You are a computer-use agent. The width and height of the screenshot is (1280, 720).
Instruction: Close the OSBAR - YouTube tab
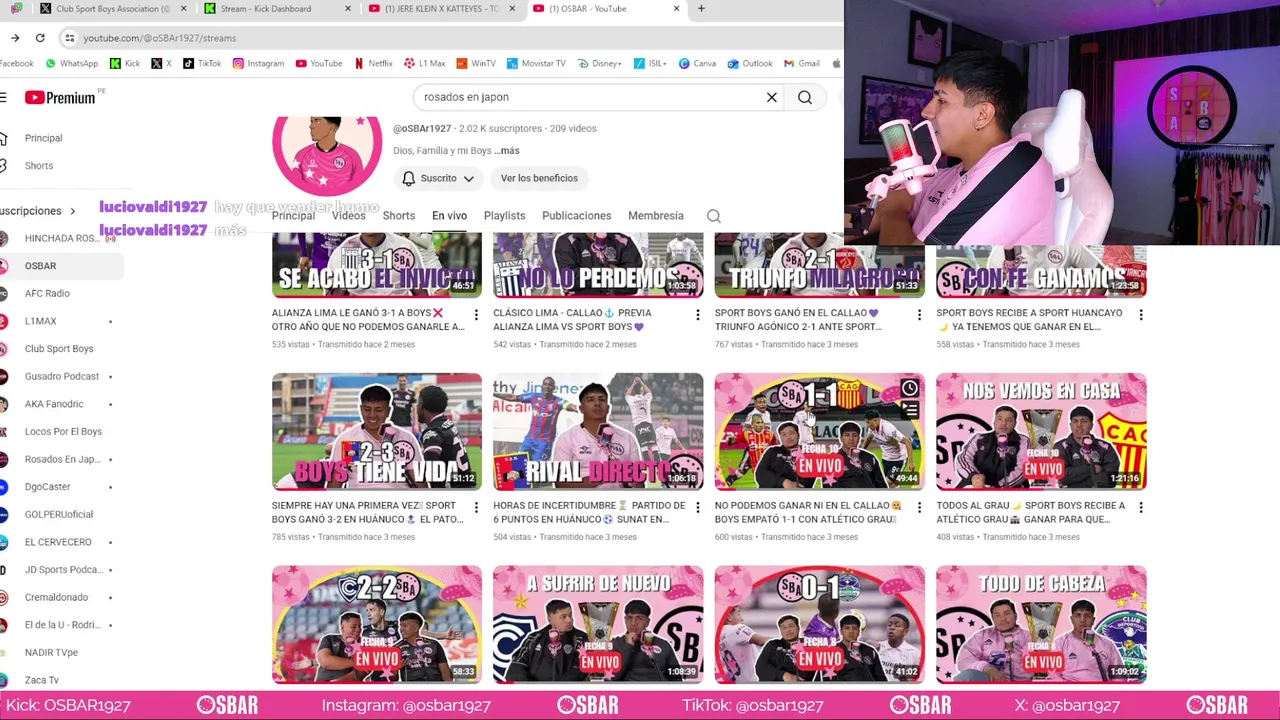(676, 9)
